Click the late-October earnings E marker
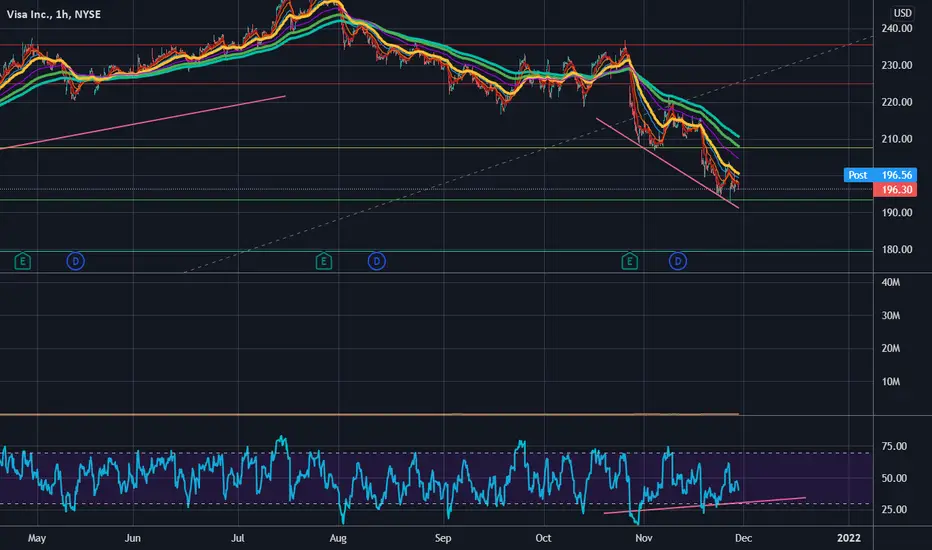932x550 pixels. [x=630, y=261]
